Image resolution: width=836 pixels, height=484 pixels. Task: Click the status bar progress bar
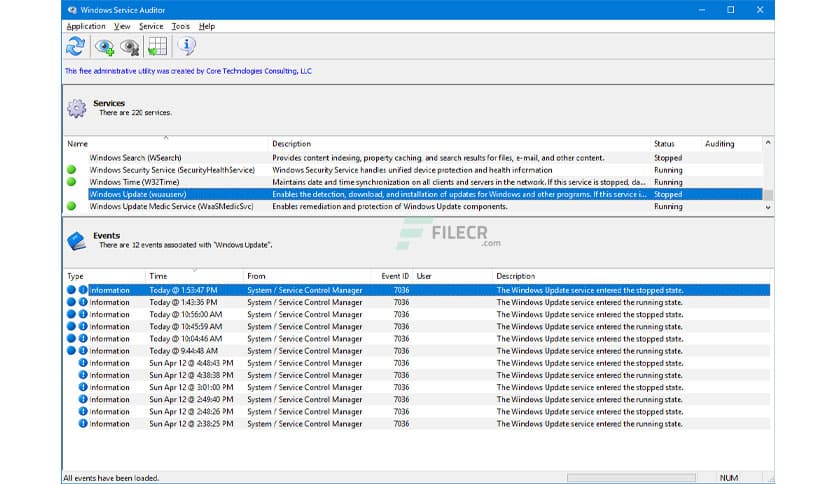coord(631,478)
